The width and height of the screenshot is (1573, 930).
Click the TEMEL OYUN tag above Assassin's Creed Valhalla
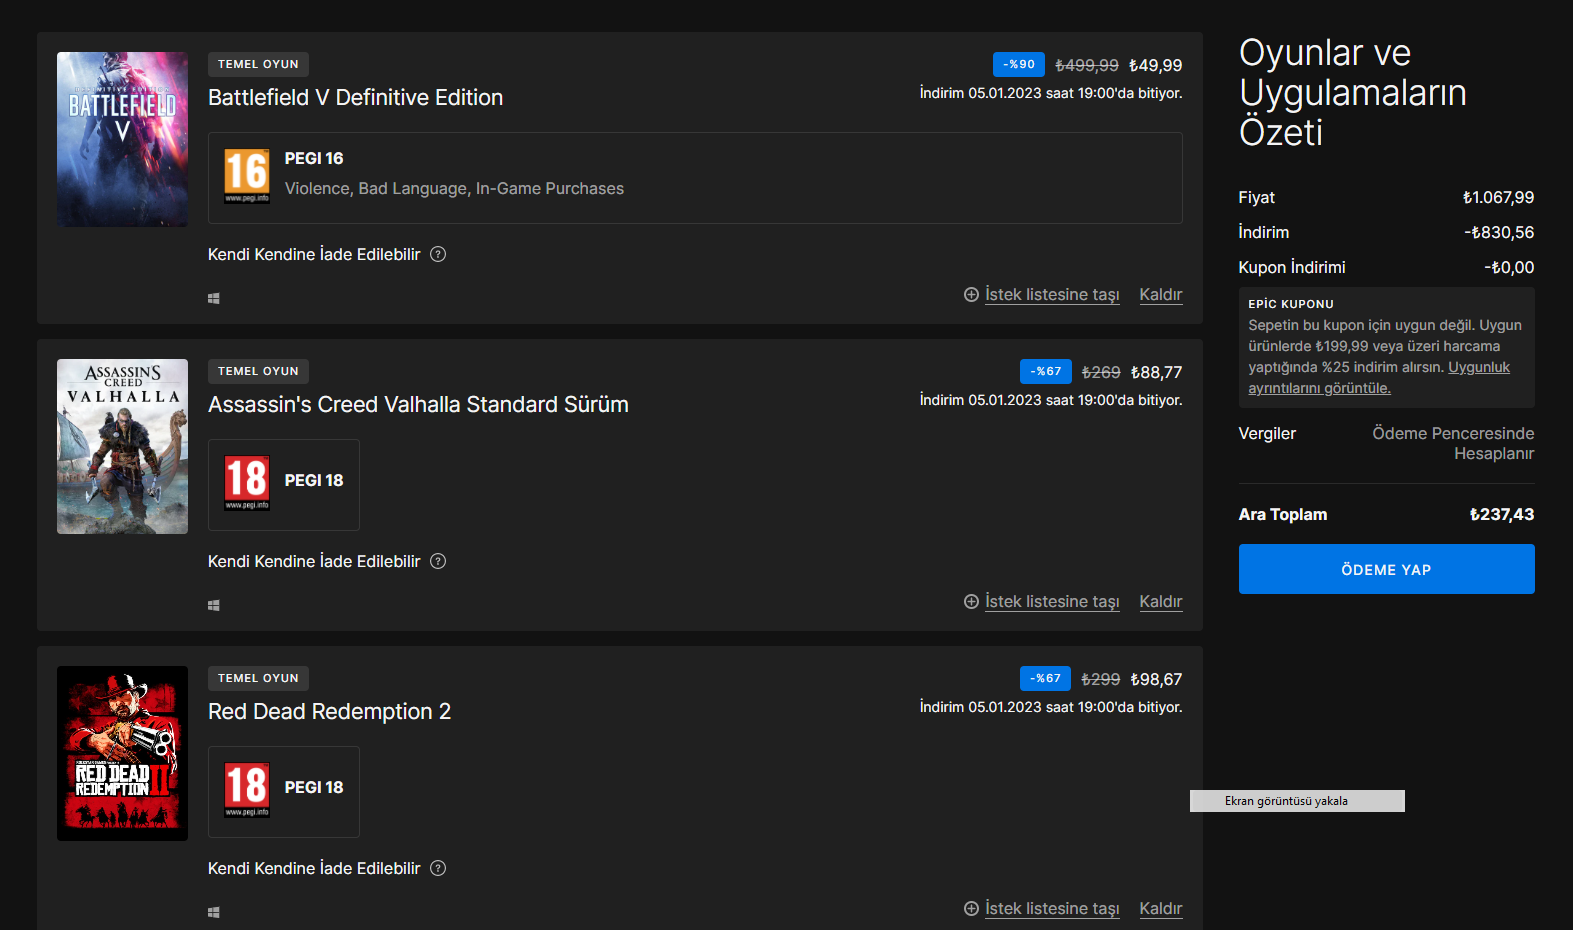(x=258, y=371)
